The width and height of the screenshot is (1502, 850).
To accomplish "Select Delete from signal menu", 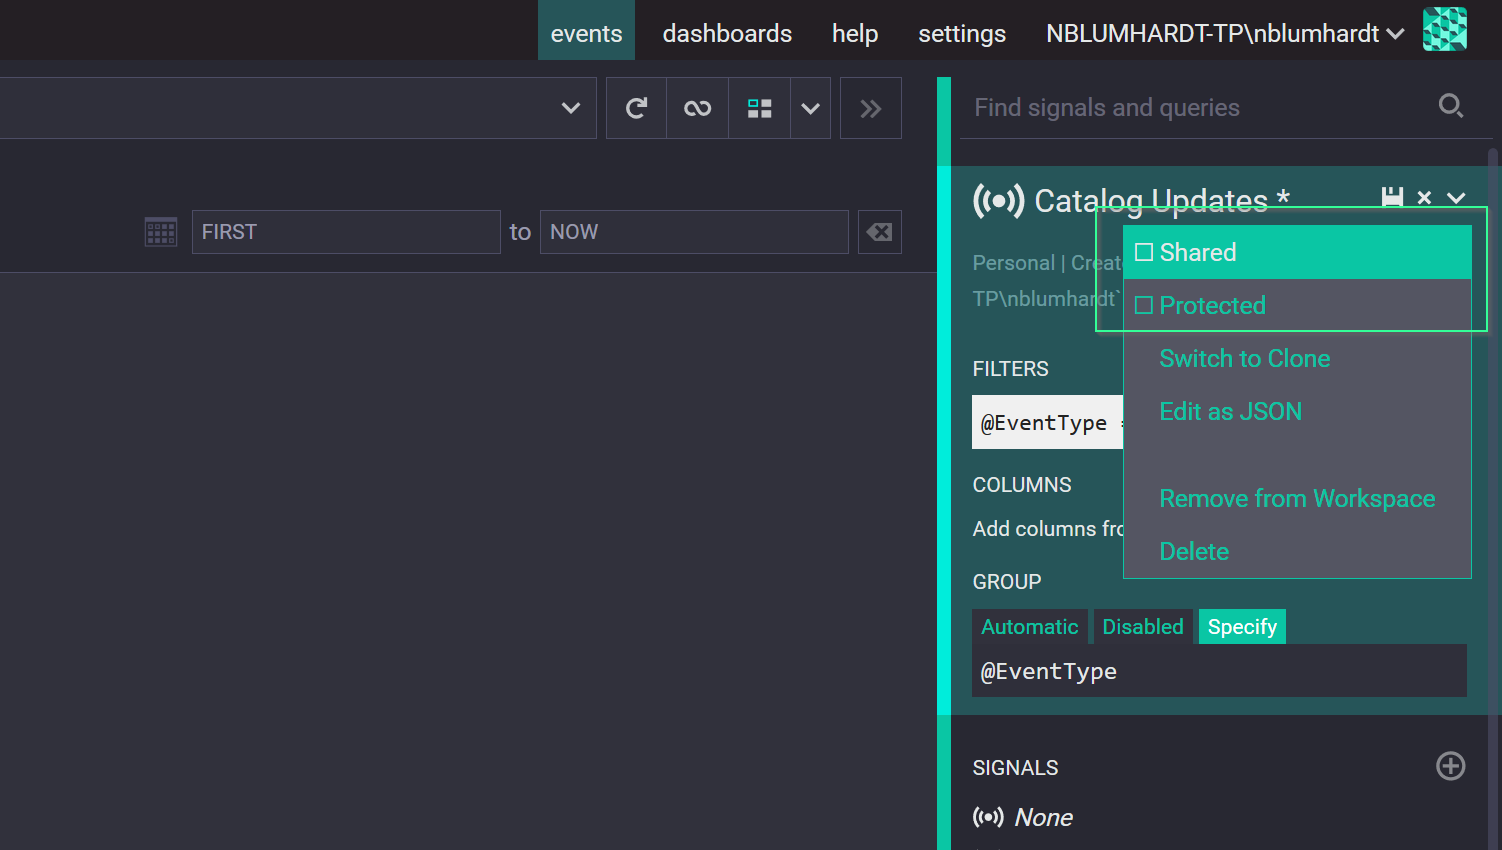I will tap(1194, 551).
